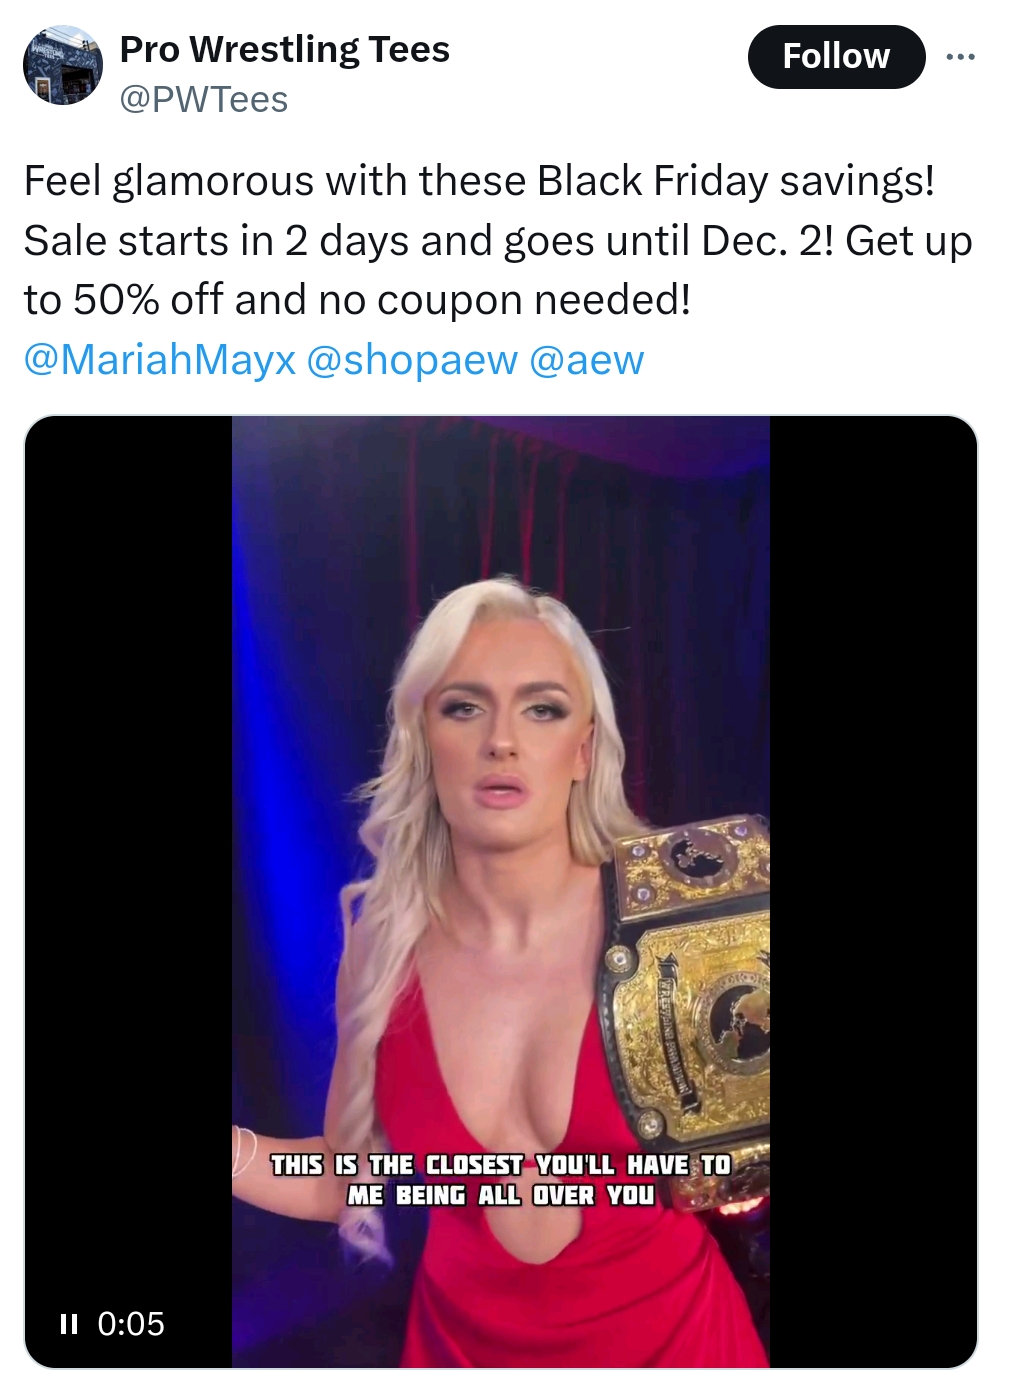Open the Pro Wrestling Tees profile avatar
1009x1395 pixels.
[x=63, y=65]
